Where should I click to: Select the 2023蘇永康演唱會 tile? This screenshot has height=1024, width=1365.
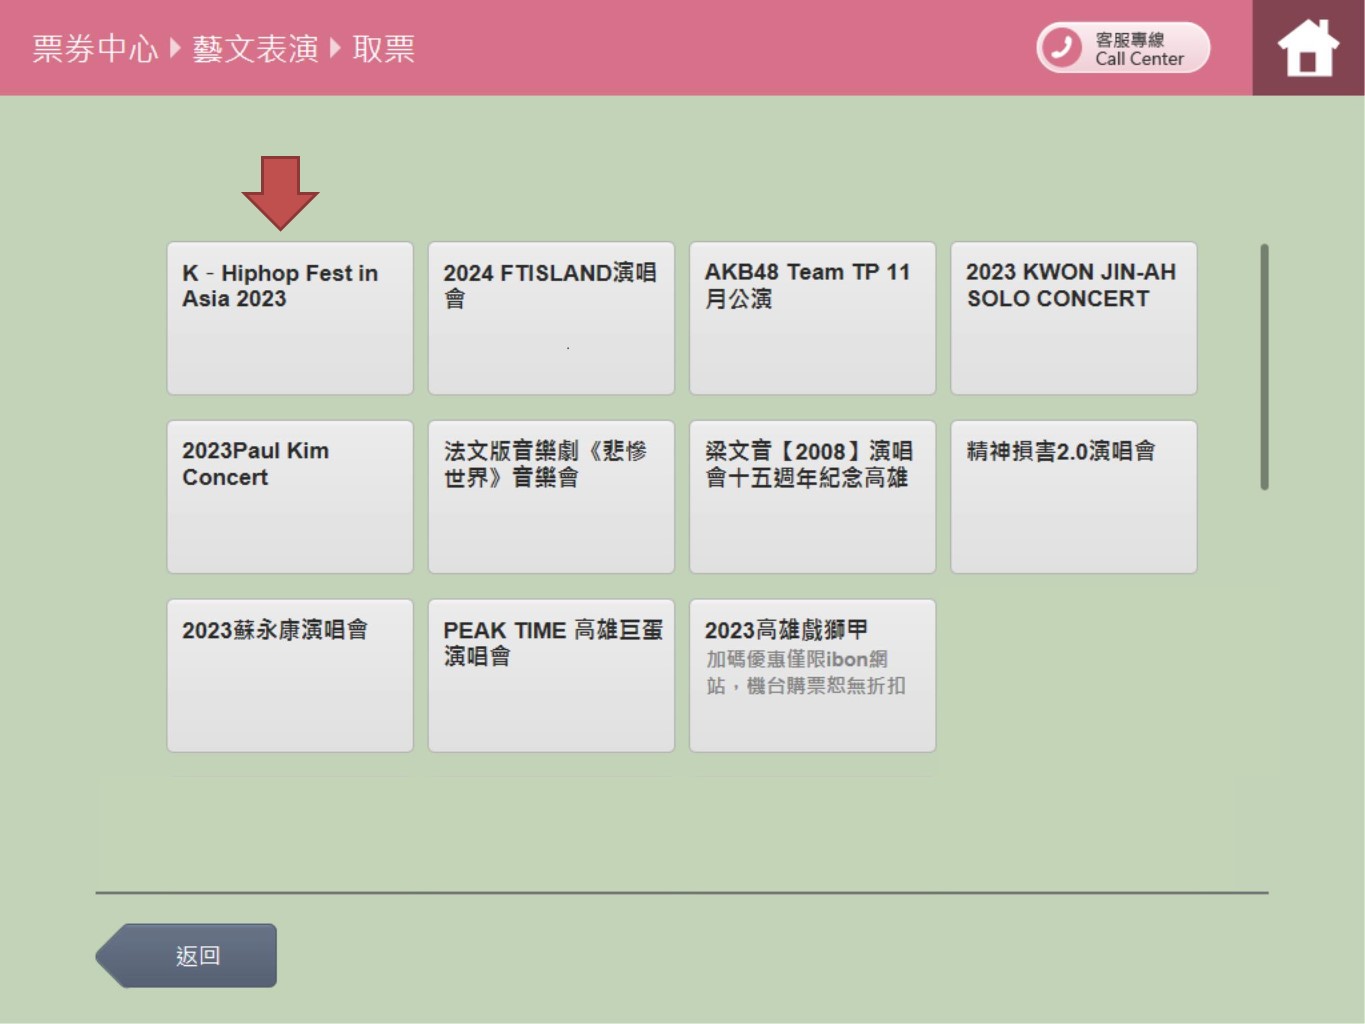[x=290, y=675]
